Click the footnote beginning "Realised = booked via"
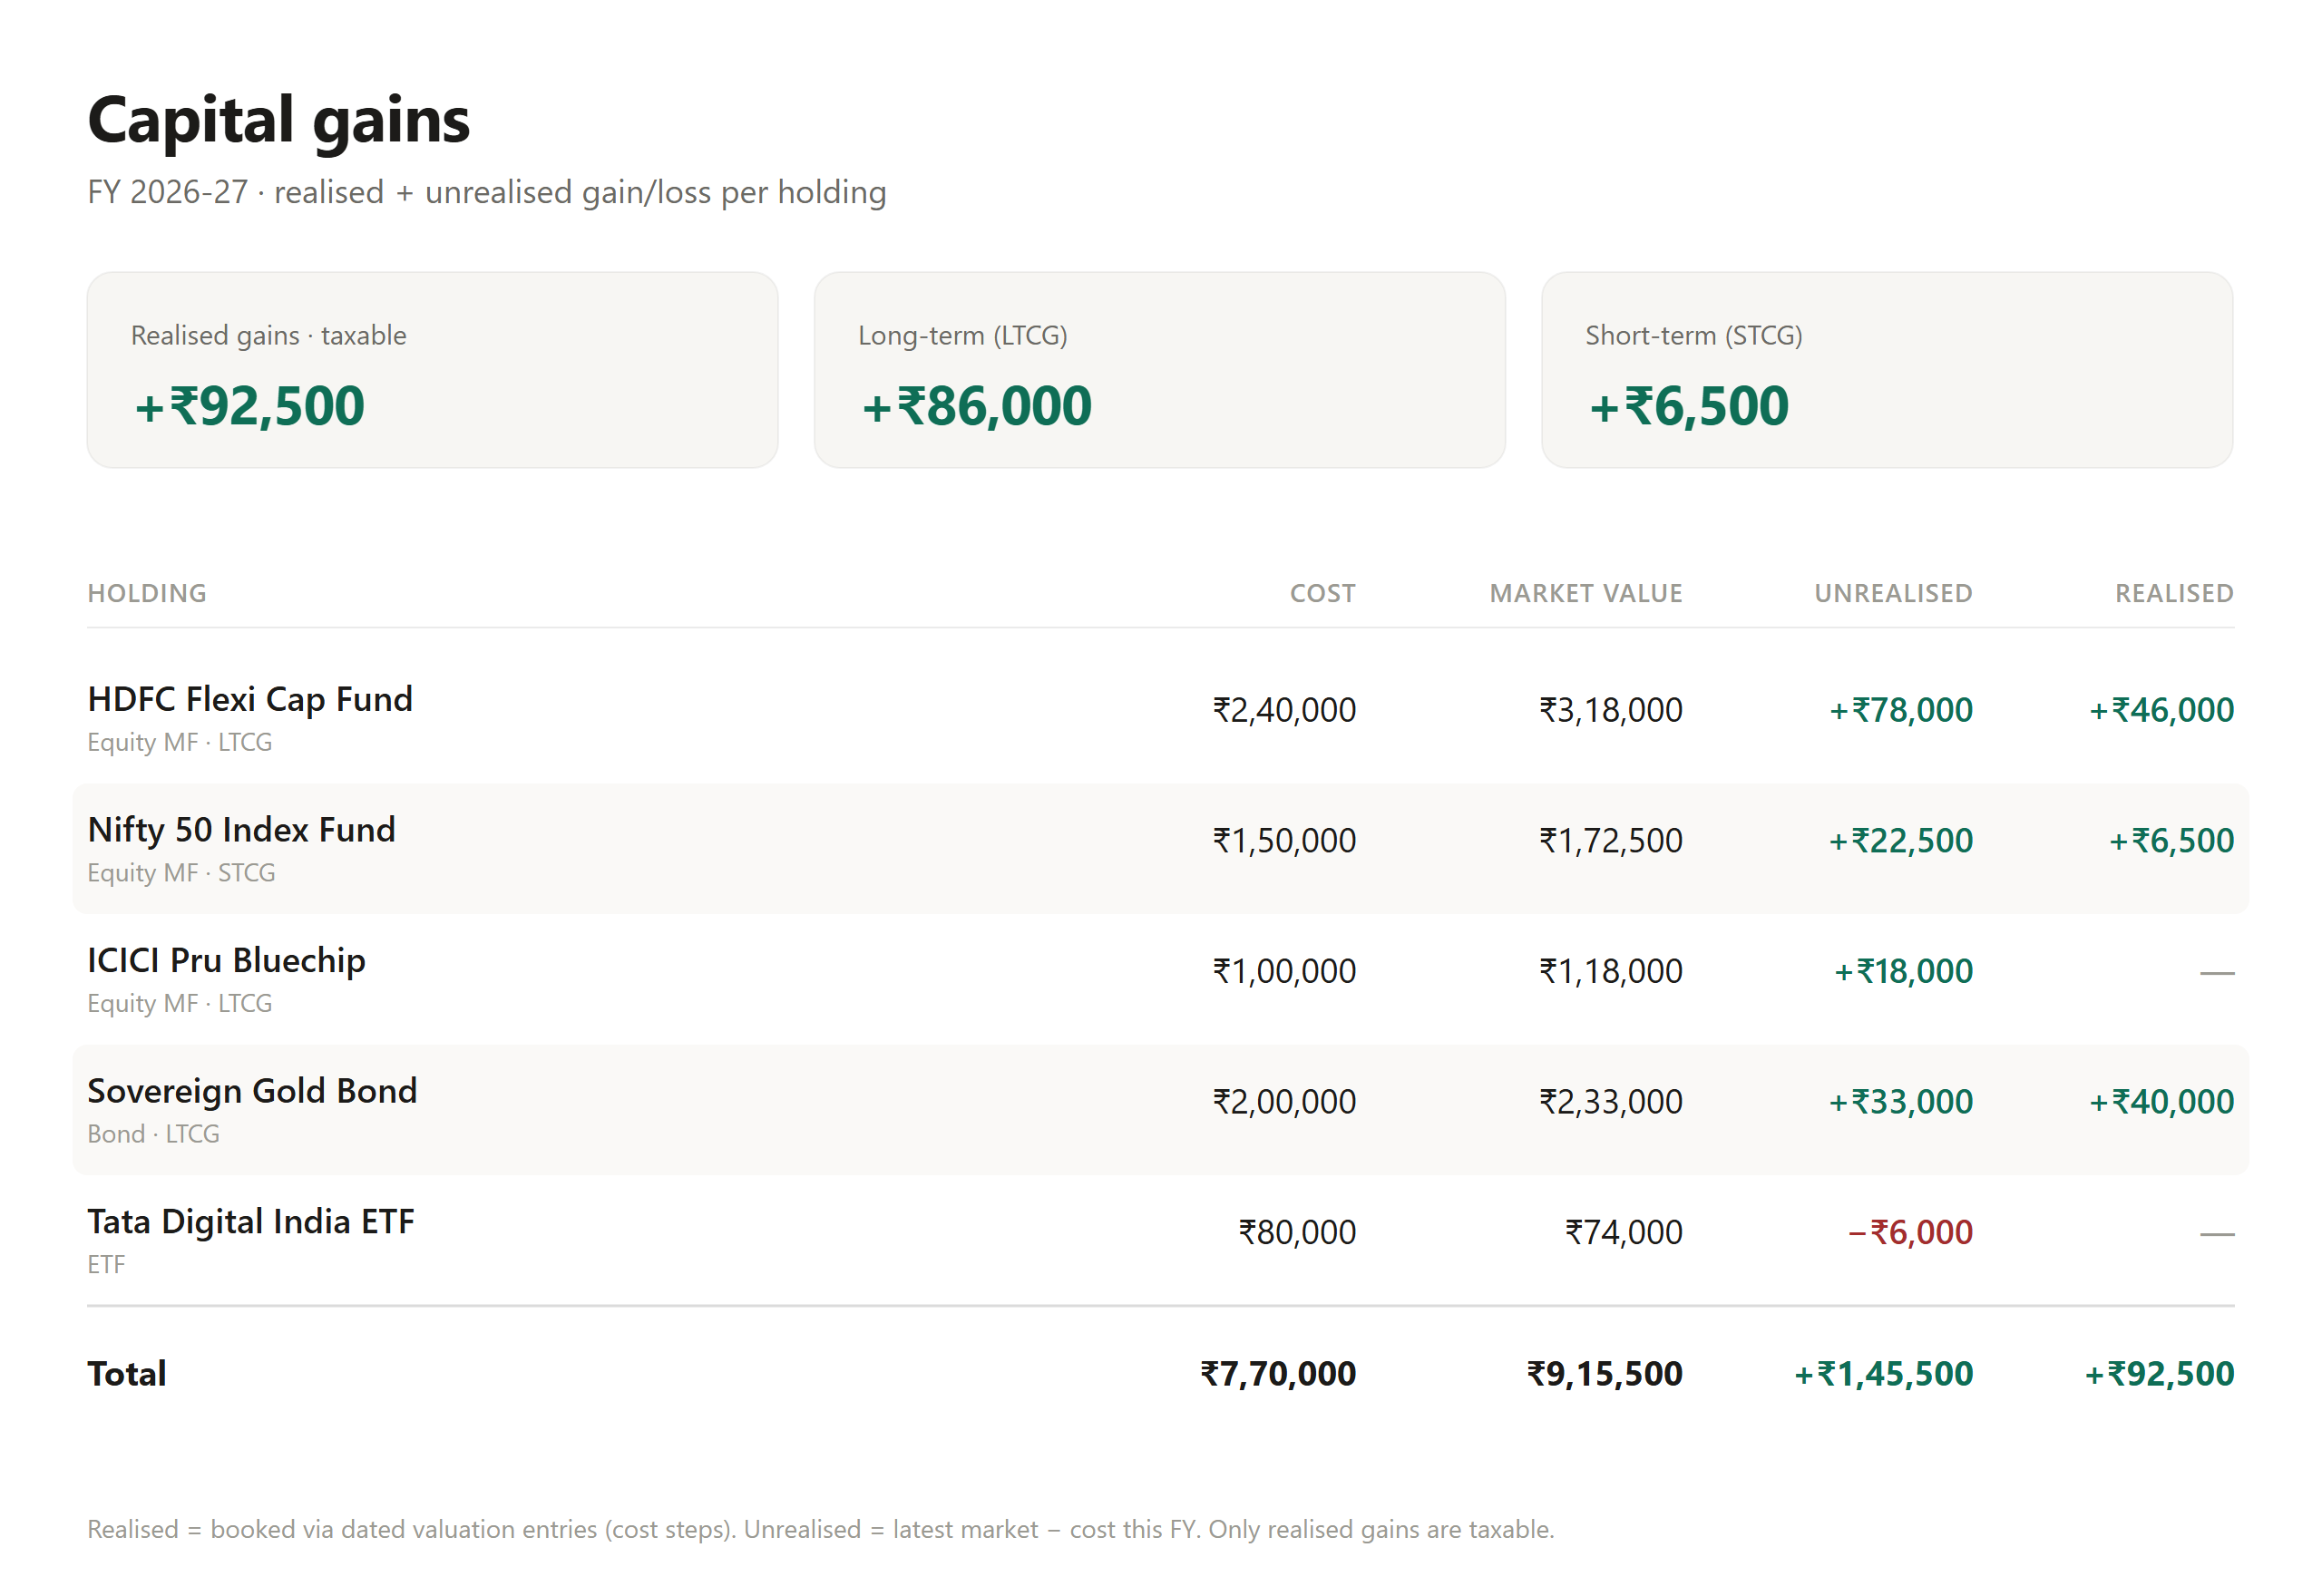 (x=821, y=1529)
